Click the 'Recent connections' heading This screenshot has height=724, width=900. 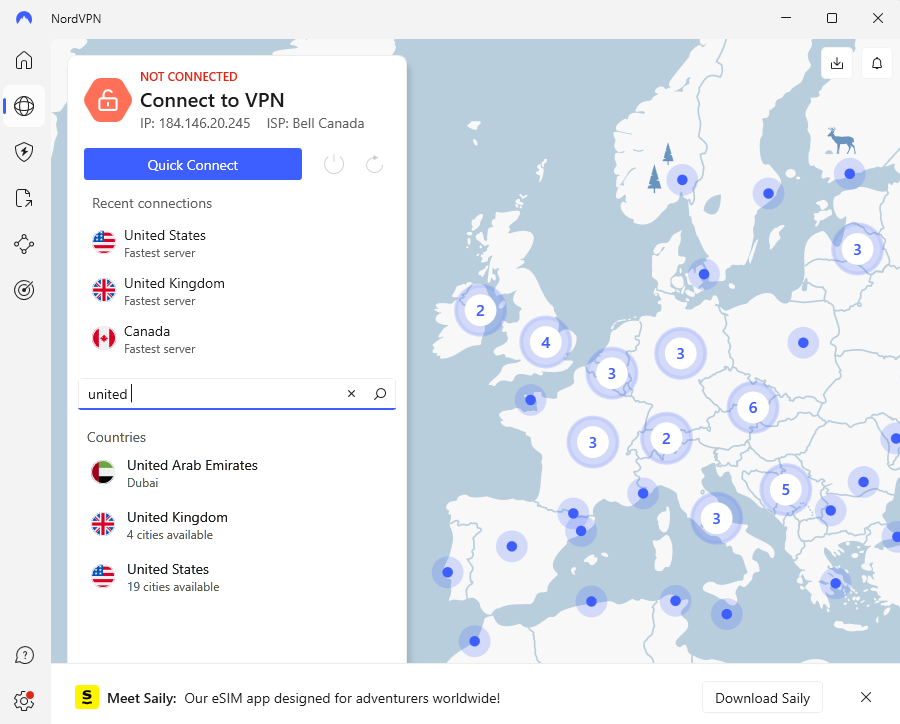point(152,203)
